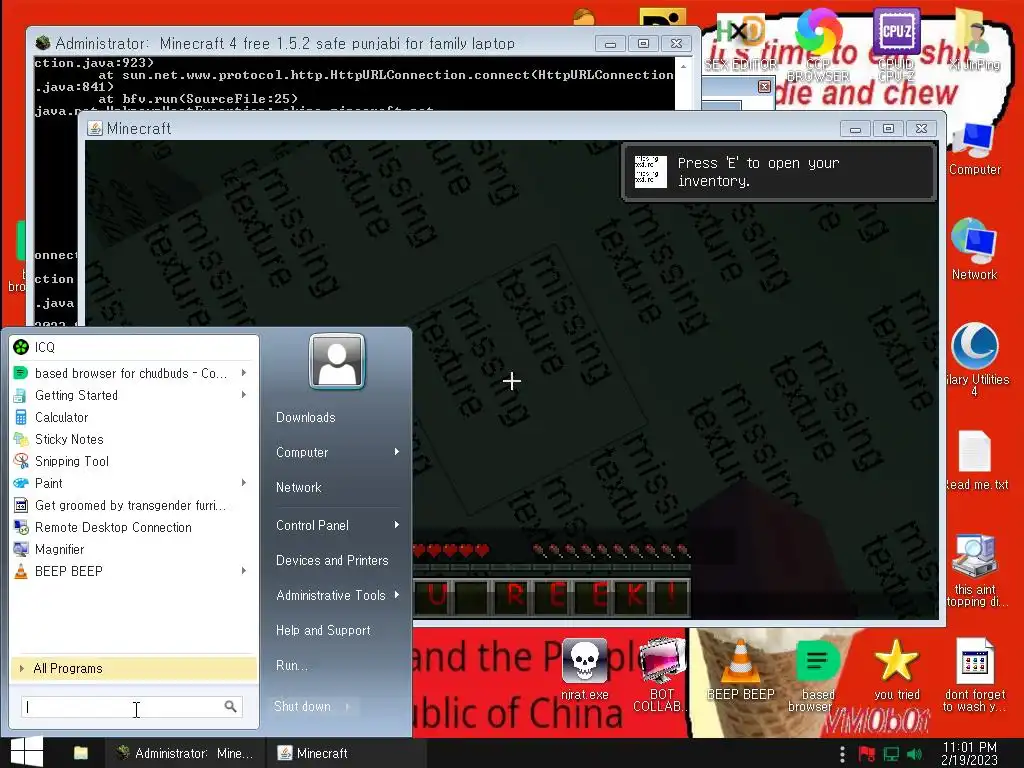Expand based browser for chudbuds submenu arrow

pos(244,373)
